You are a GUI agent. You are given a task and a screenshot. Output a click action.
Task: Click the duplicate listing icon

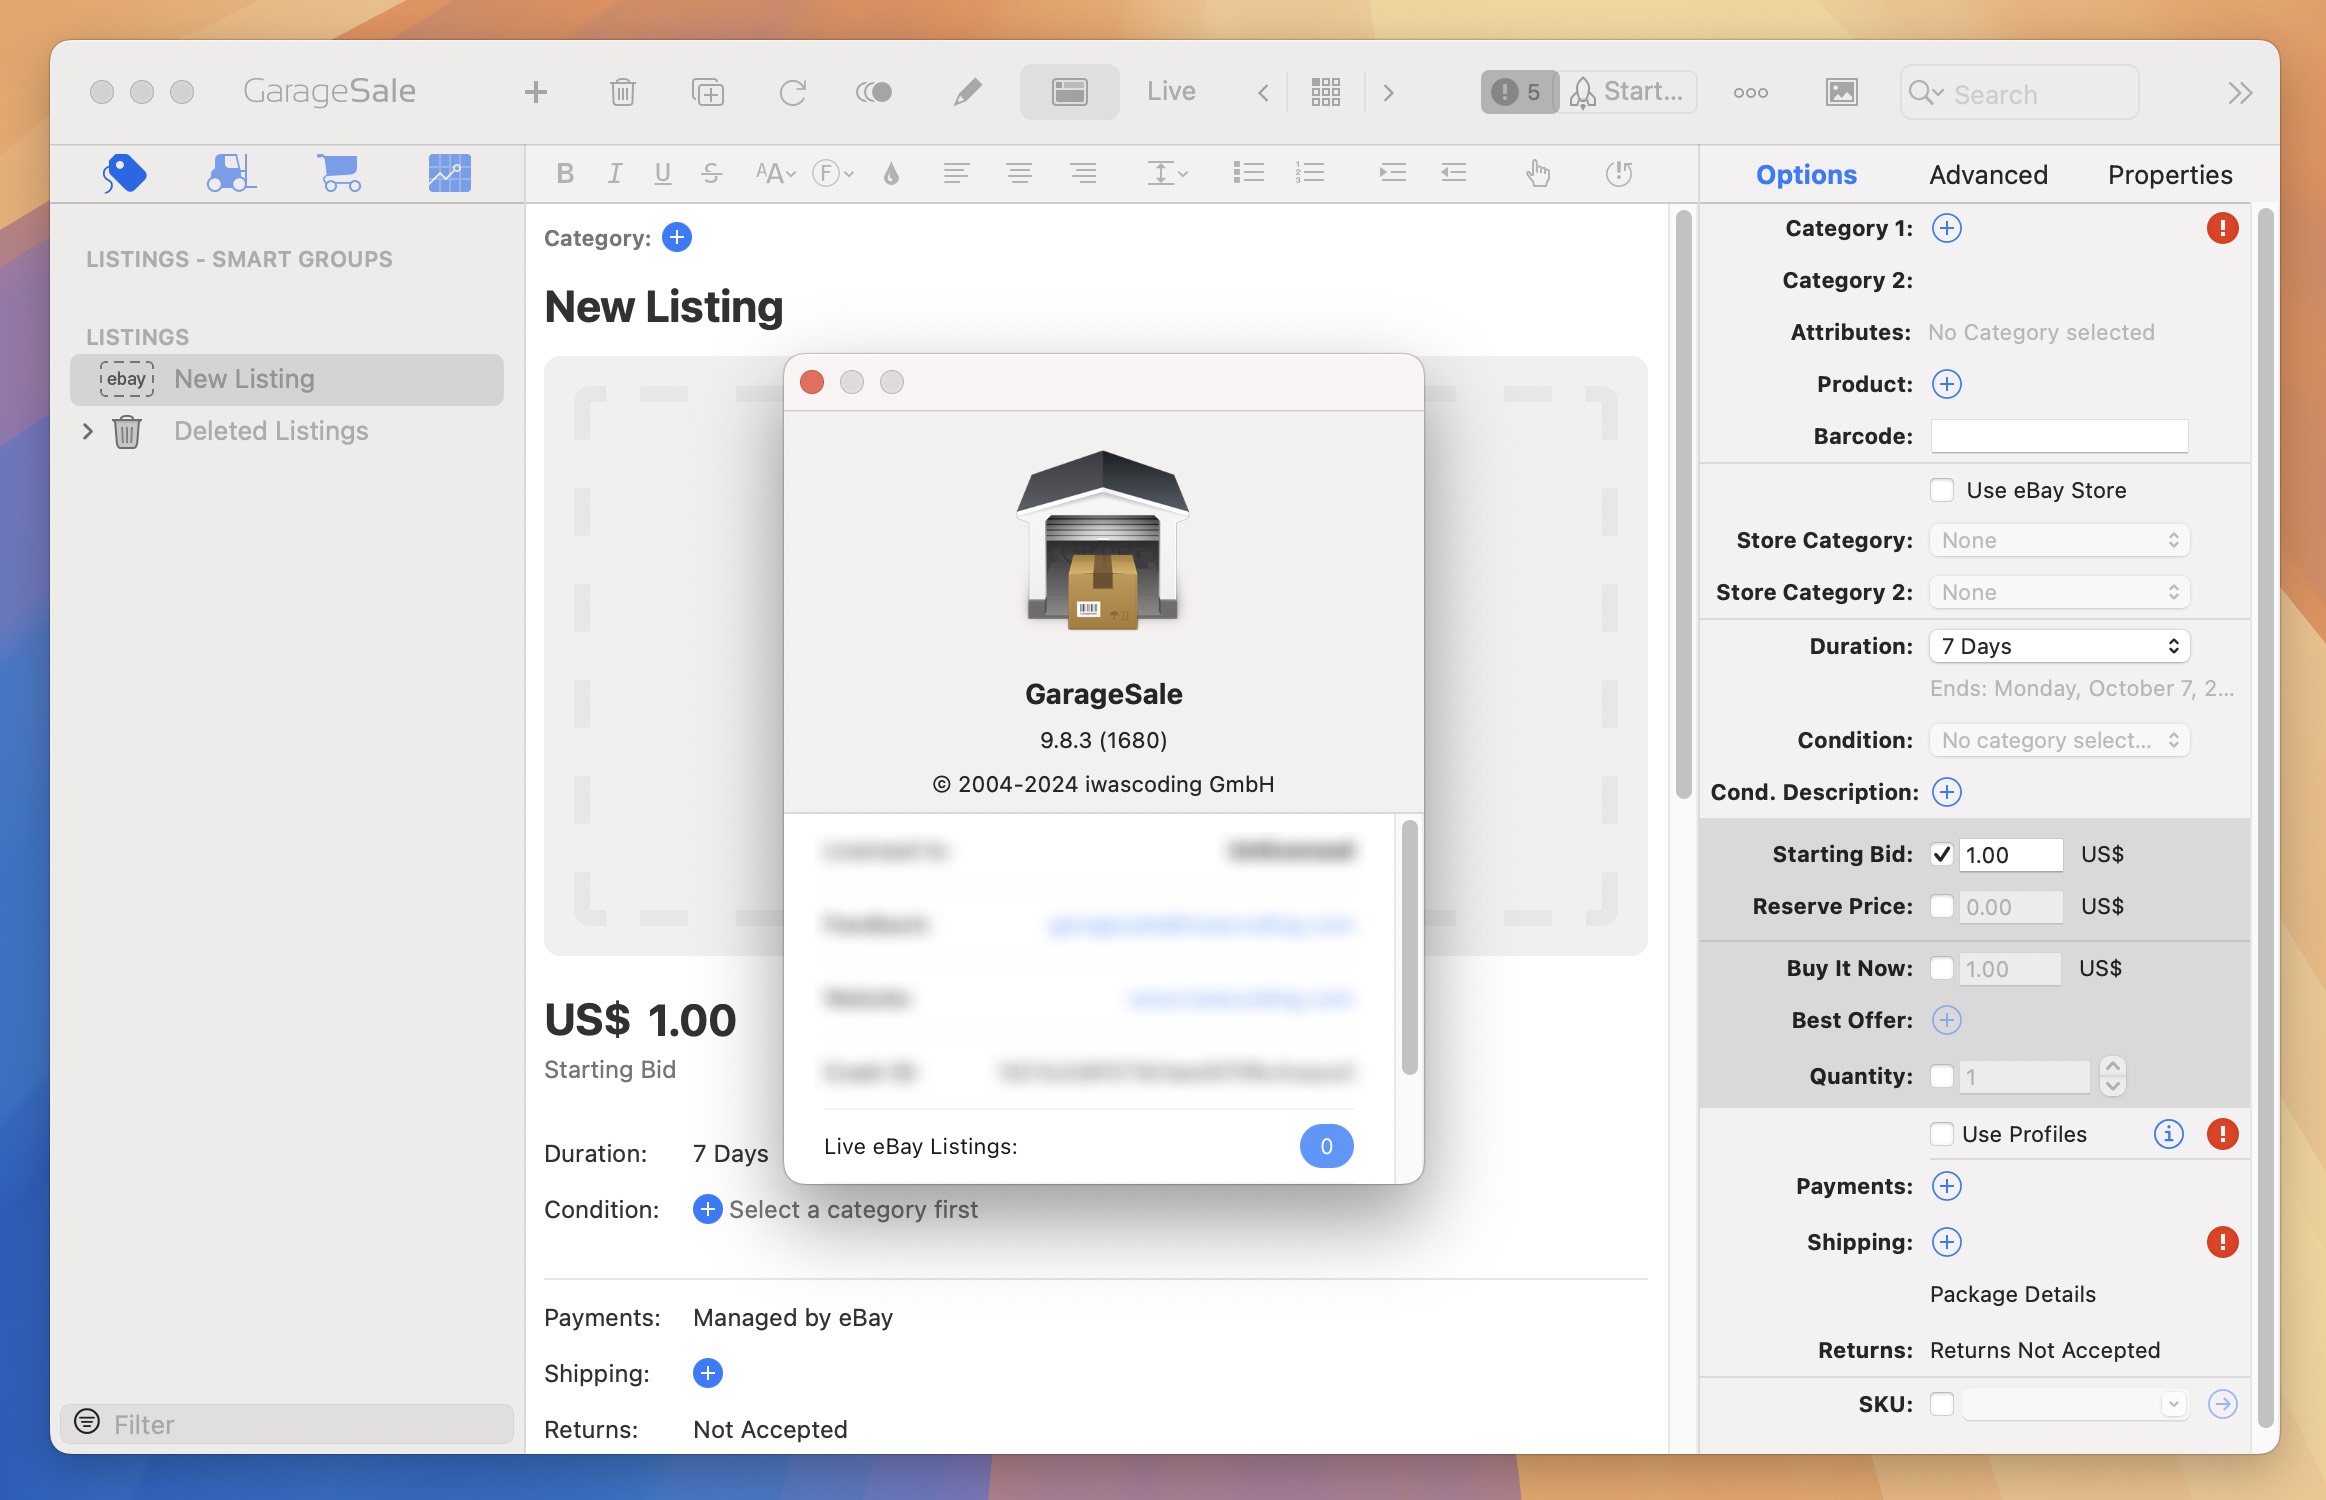708,92
